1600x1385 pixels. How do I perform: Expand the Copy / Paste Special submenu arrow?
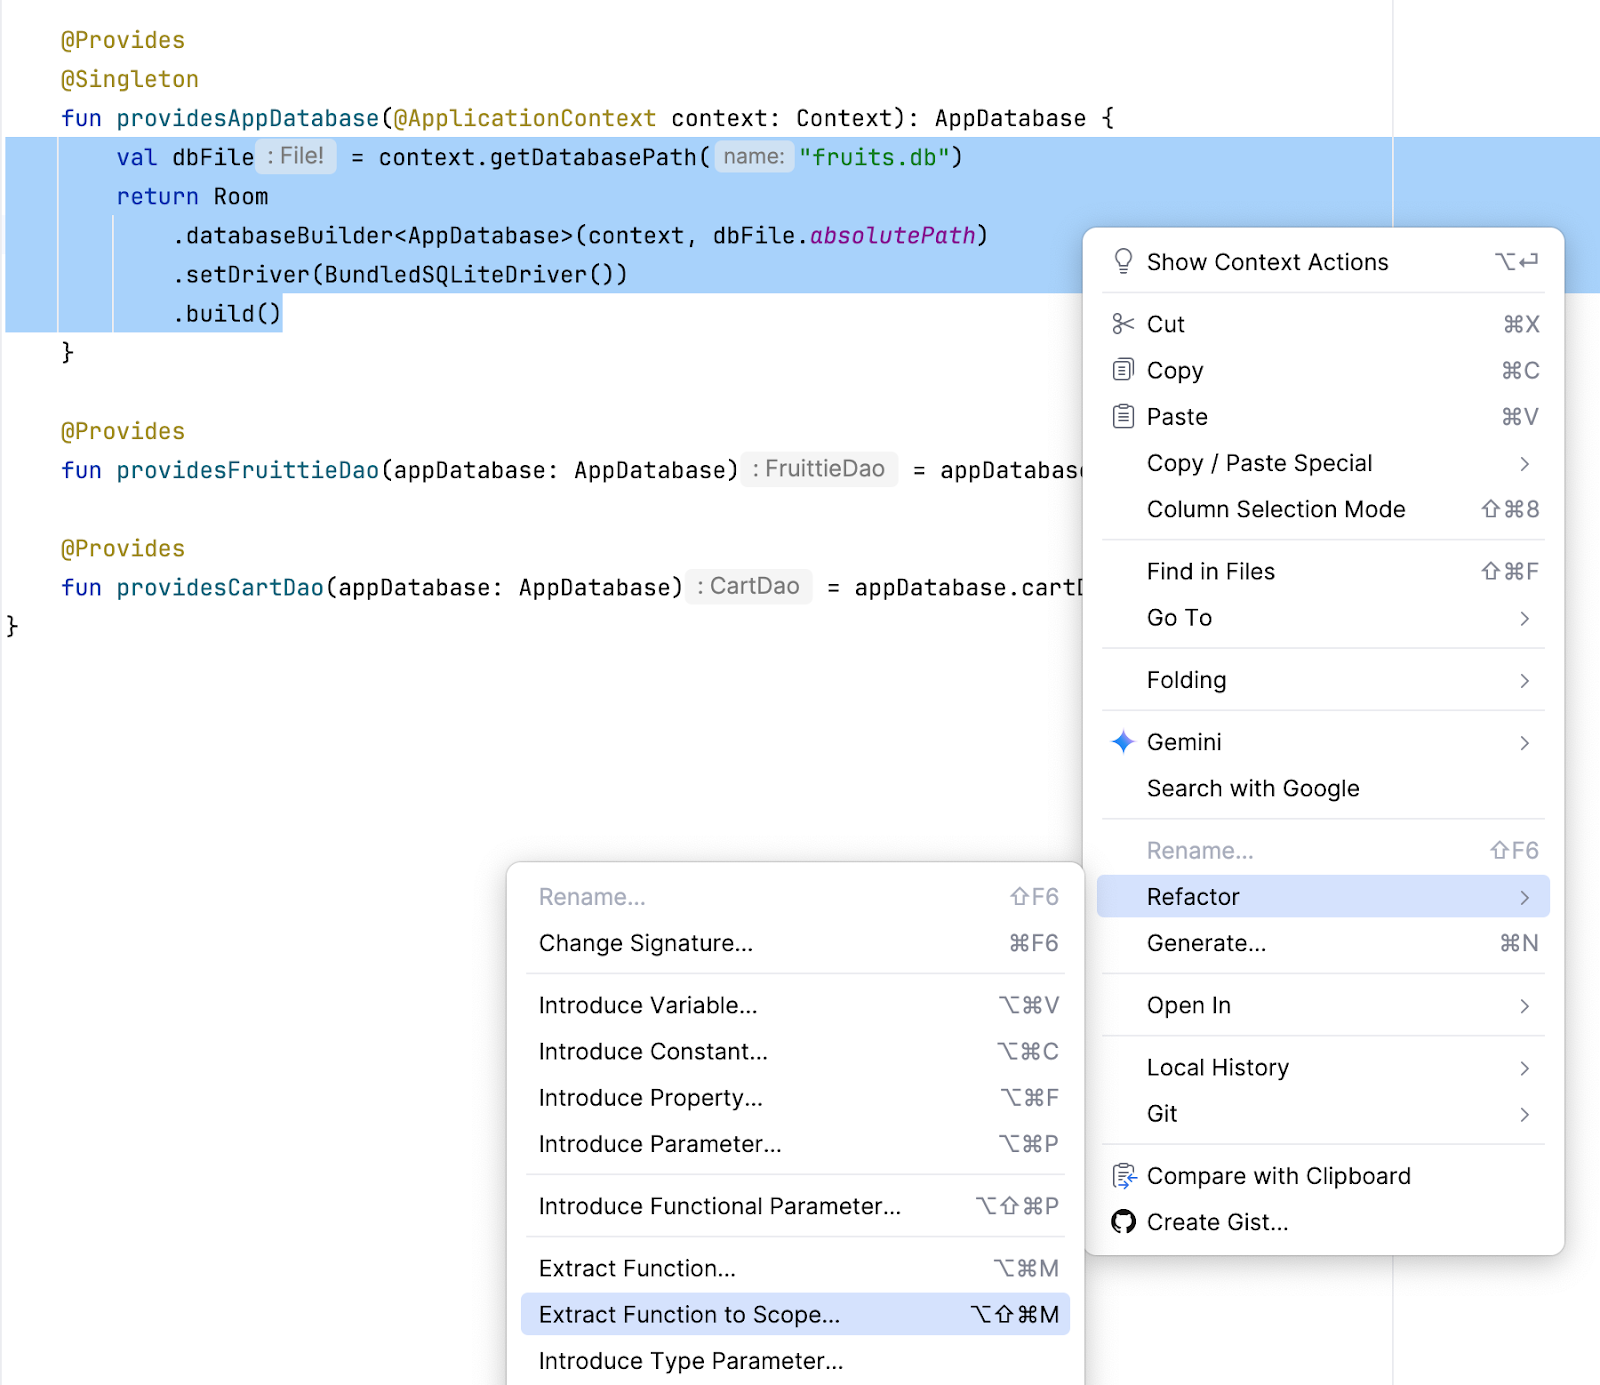point(1524,463)
